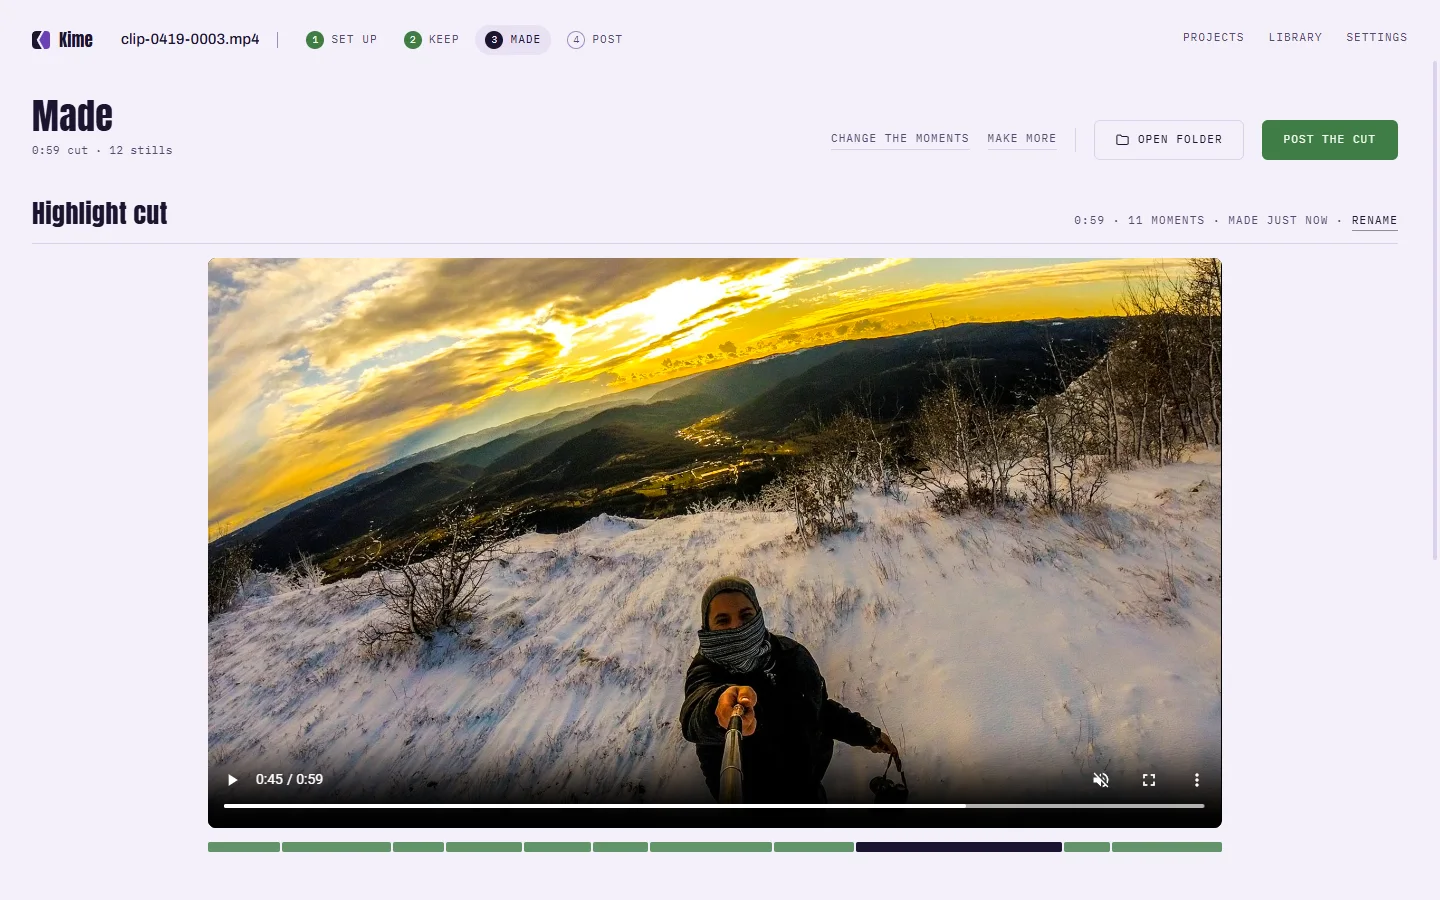The height and width of the screenshot is (900, 1440).
Task: Click Post the Cut button
Action: tap(1329, 140)
